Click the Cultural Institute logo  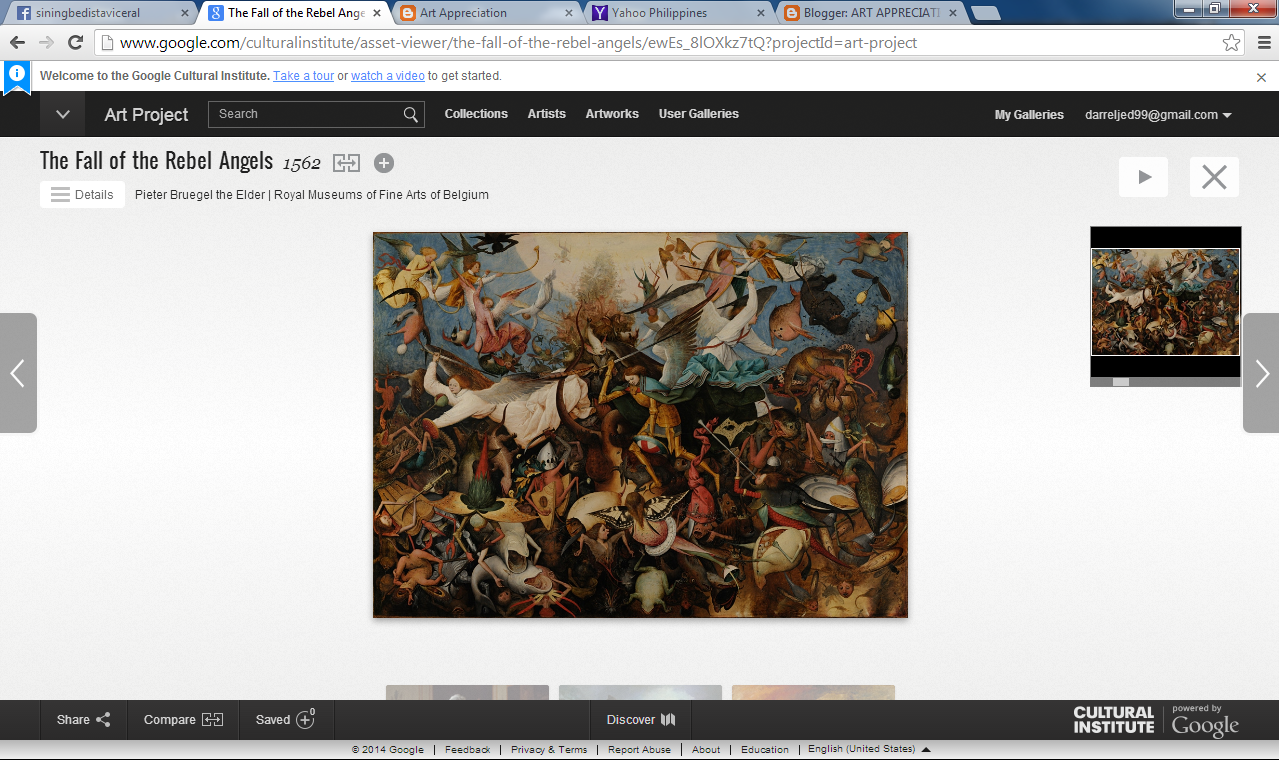(x=1113, y=720)
